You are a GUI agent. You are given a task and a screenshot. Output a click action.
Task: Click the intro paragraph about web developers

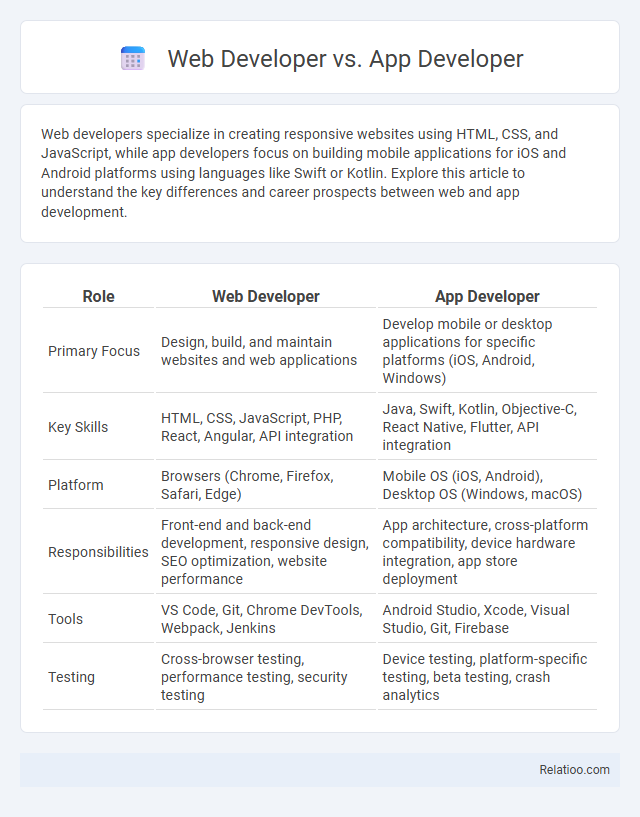click(x=304, y=173)
